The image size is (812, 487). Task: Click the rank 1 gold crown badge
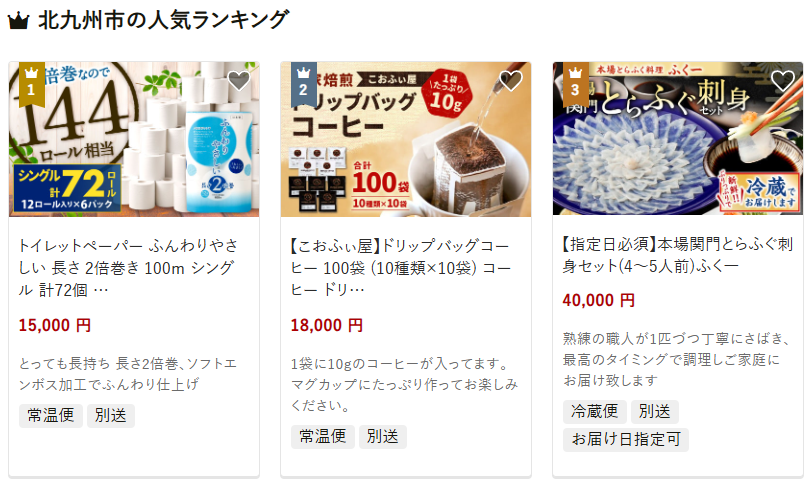[x=32, y=84]
